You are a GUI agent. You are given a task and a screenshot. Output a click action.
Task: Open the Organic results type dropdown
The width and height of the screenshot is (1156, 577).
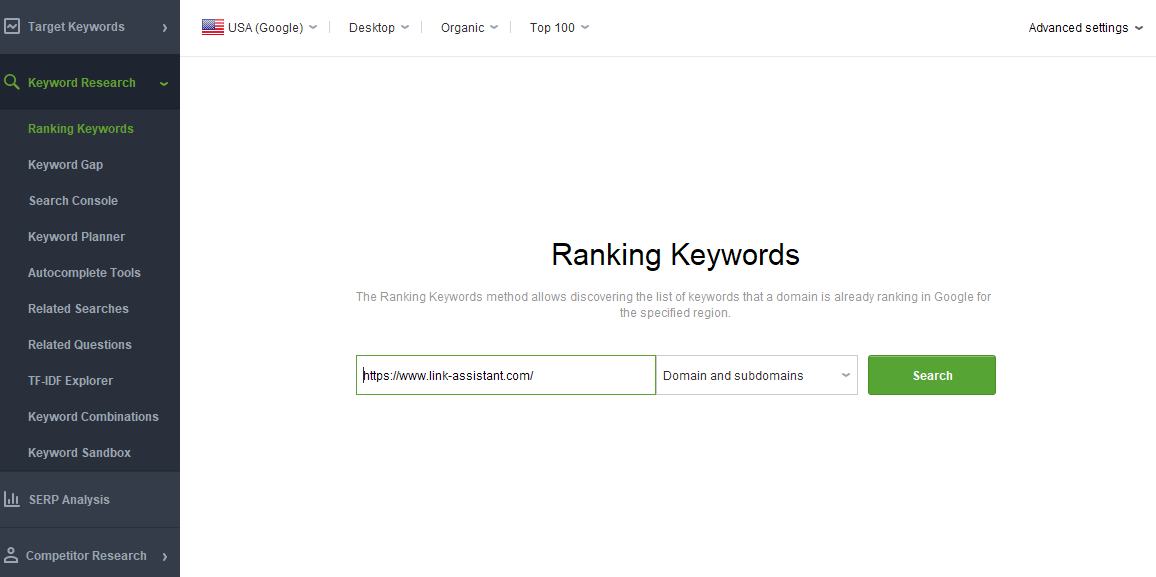tap(470, 27)
